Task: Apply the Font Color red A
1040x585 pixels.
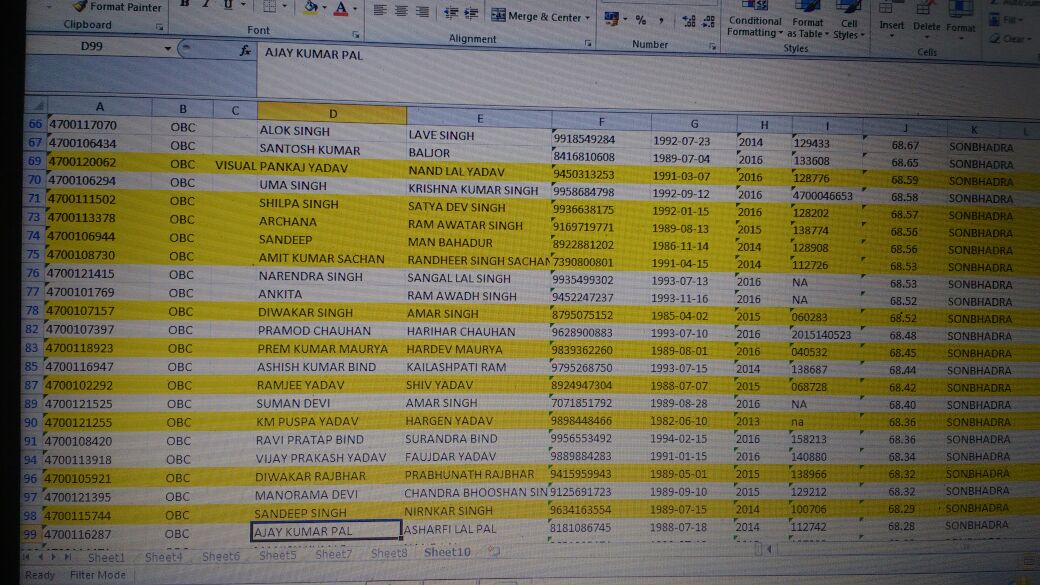Action: point(341,9)
